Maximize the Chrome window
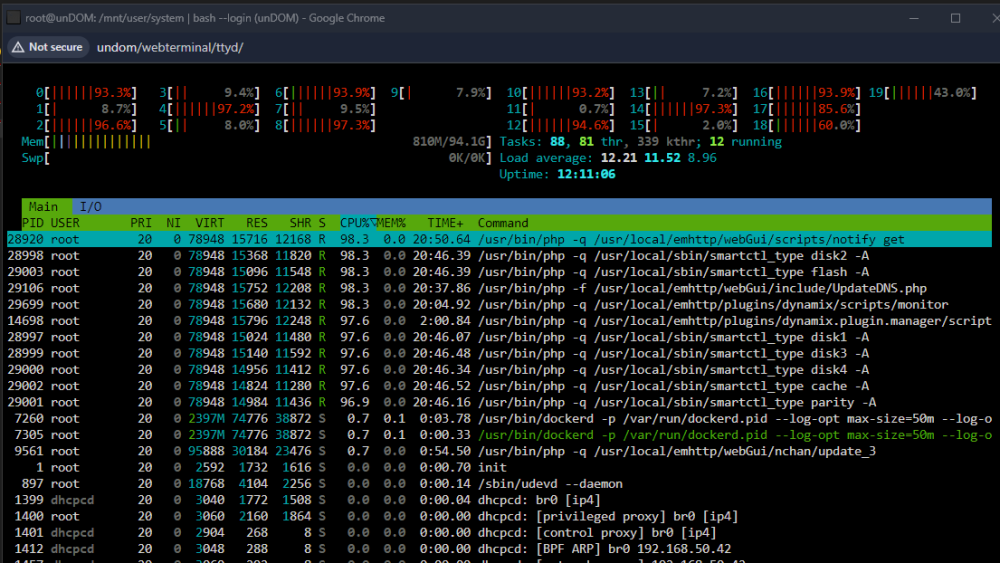Screen dimensions: 1000x563 (x=955, y=18)
